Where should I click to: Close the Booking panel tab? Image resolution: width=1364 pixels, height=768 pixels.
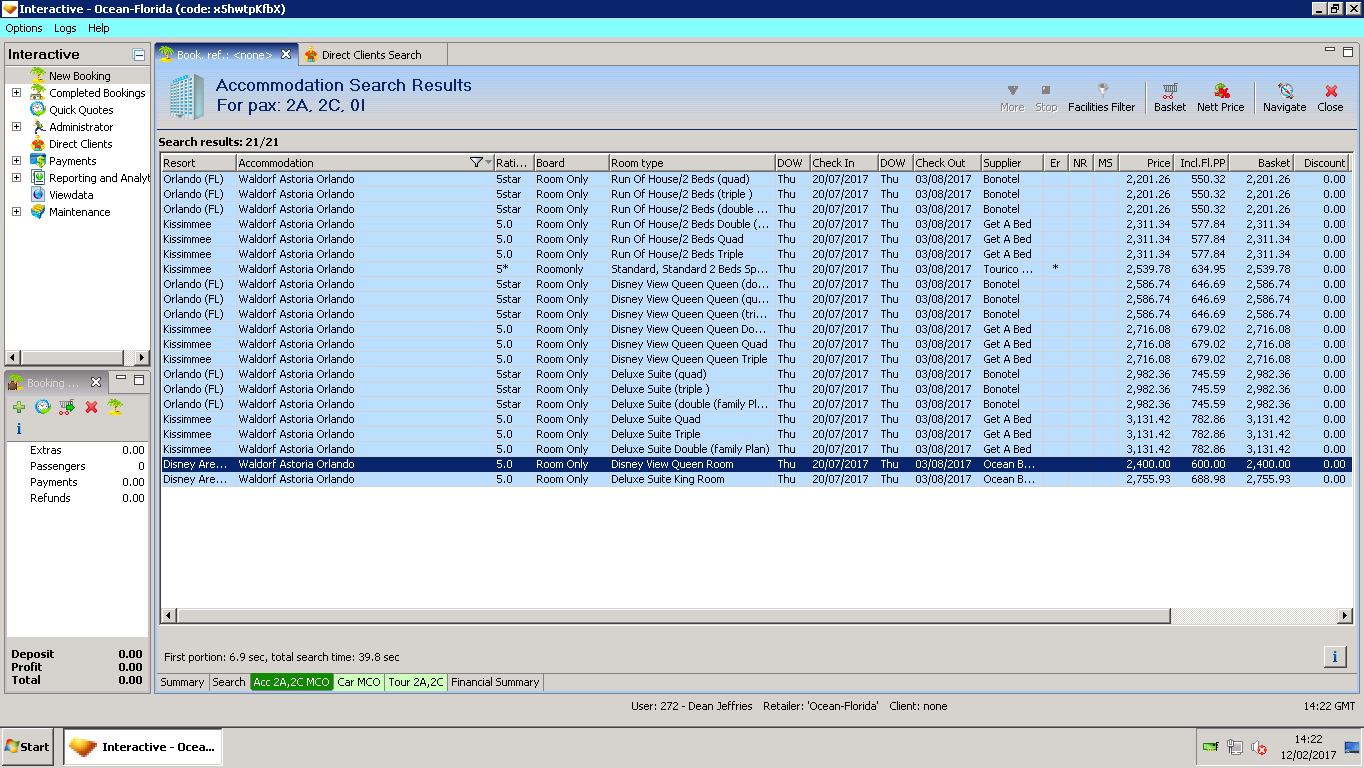96,382
